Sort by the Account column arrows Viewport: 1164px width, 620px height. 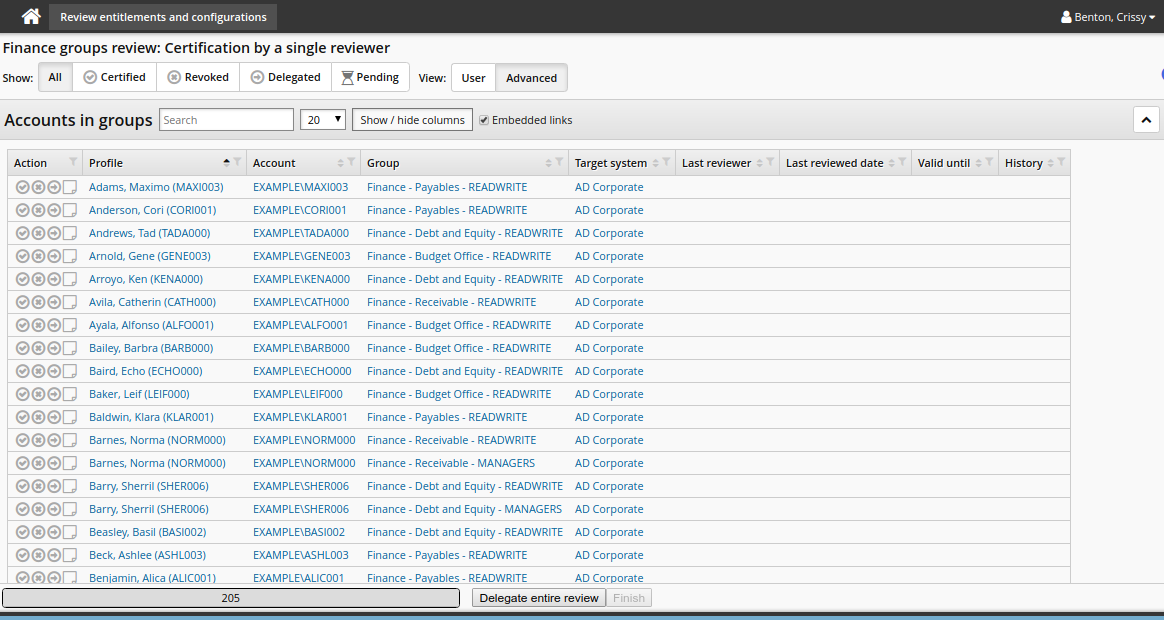tap(341, 163)
